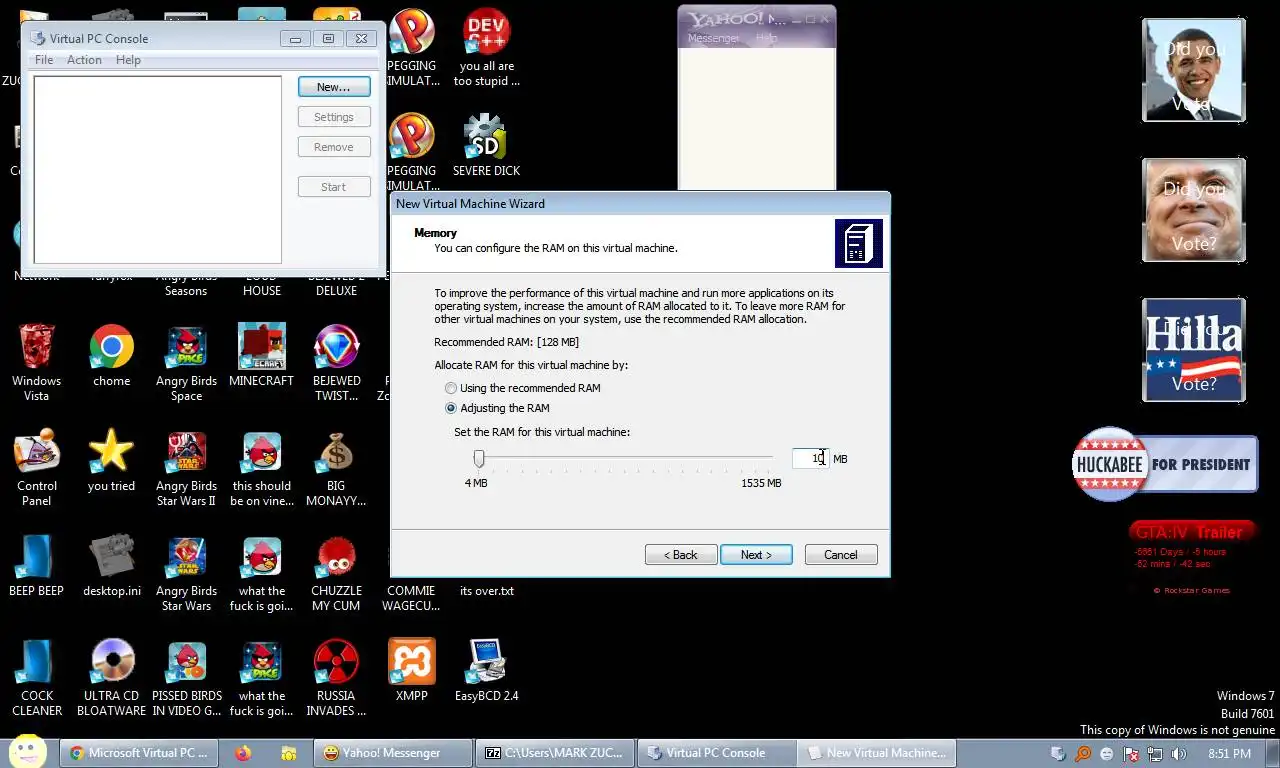
Task: Launch the XMPP orange icon
Action: pyautogui.click(x=411, y=671)
